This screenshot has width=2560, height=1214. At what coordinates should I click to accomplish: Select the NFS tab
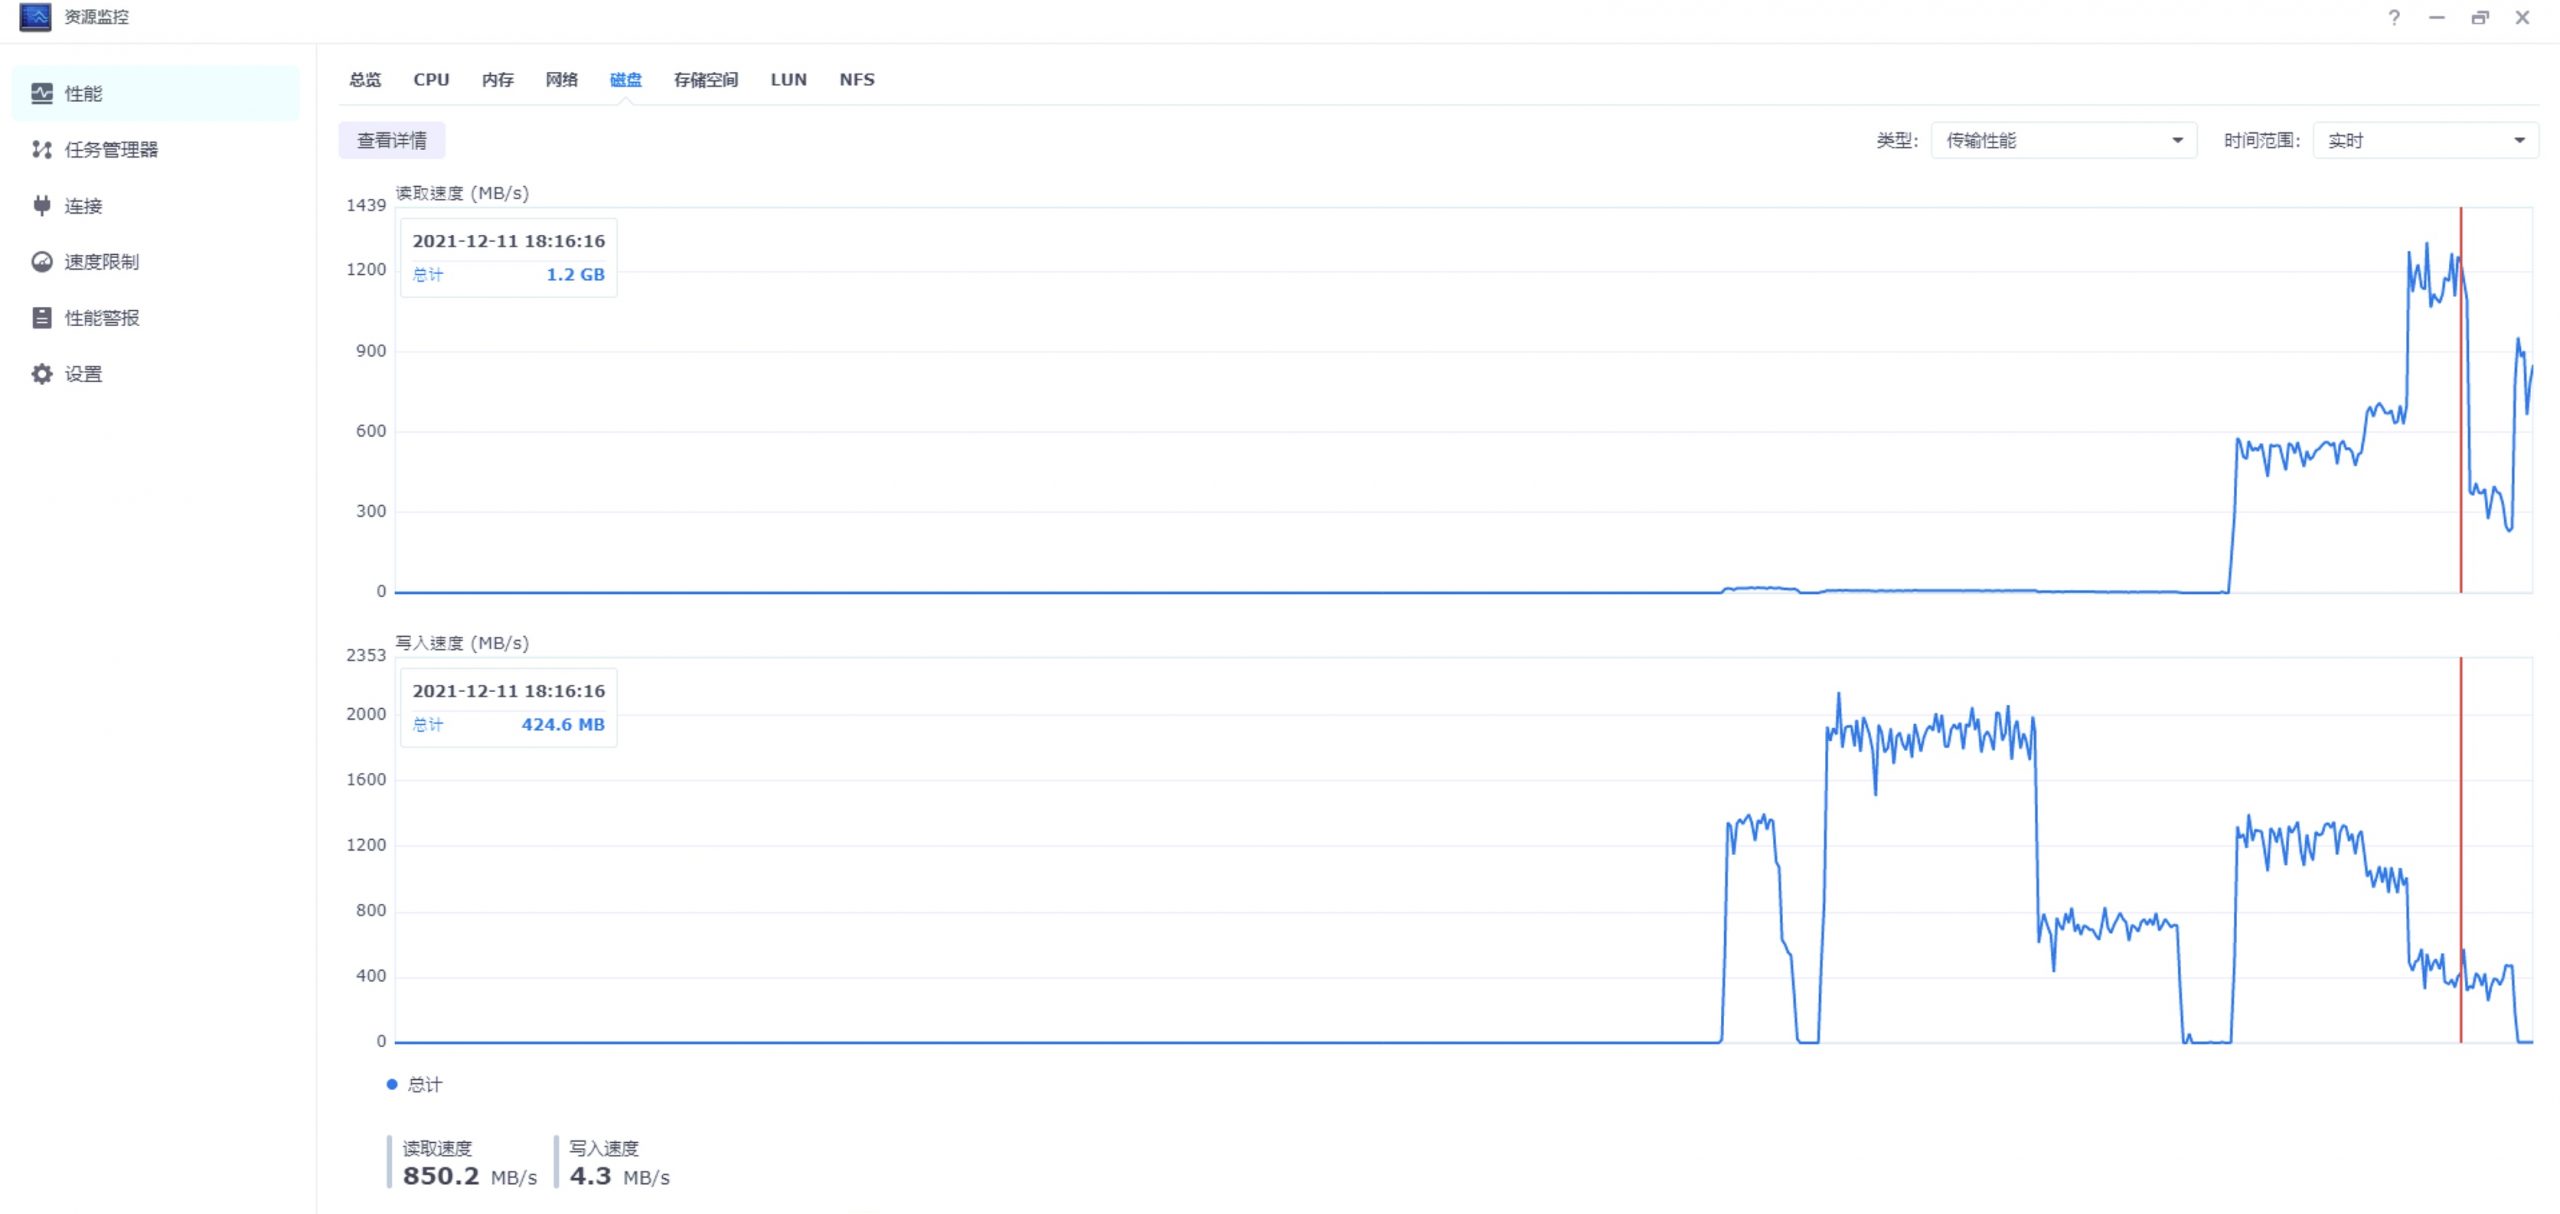click(x=857, y=80)
